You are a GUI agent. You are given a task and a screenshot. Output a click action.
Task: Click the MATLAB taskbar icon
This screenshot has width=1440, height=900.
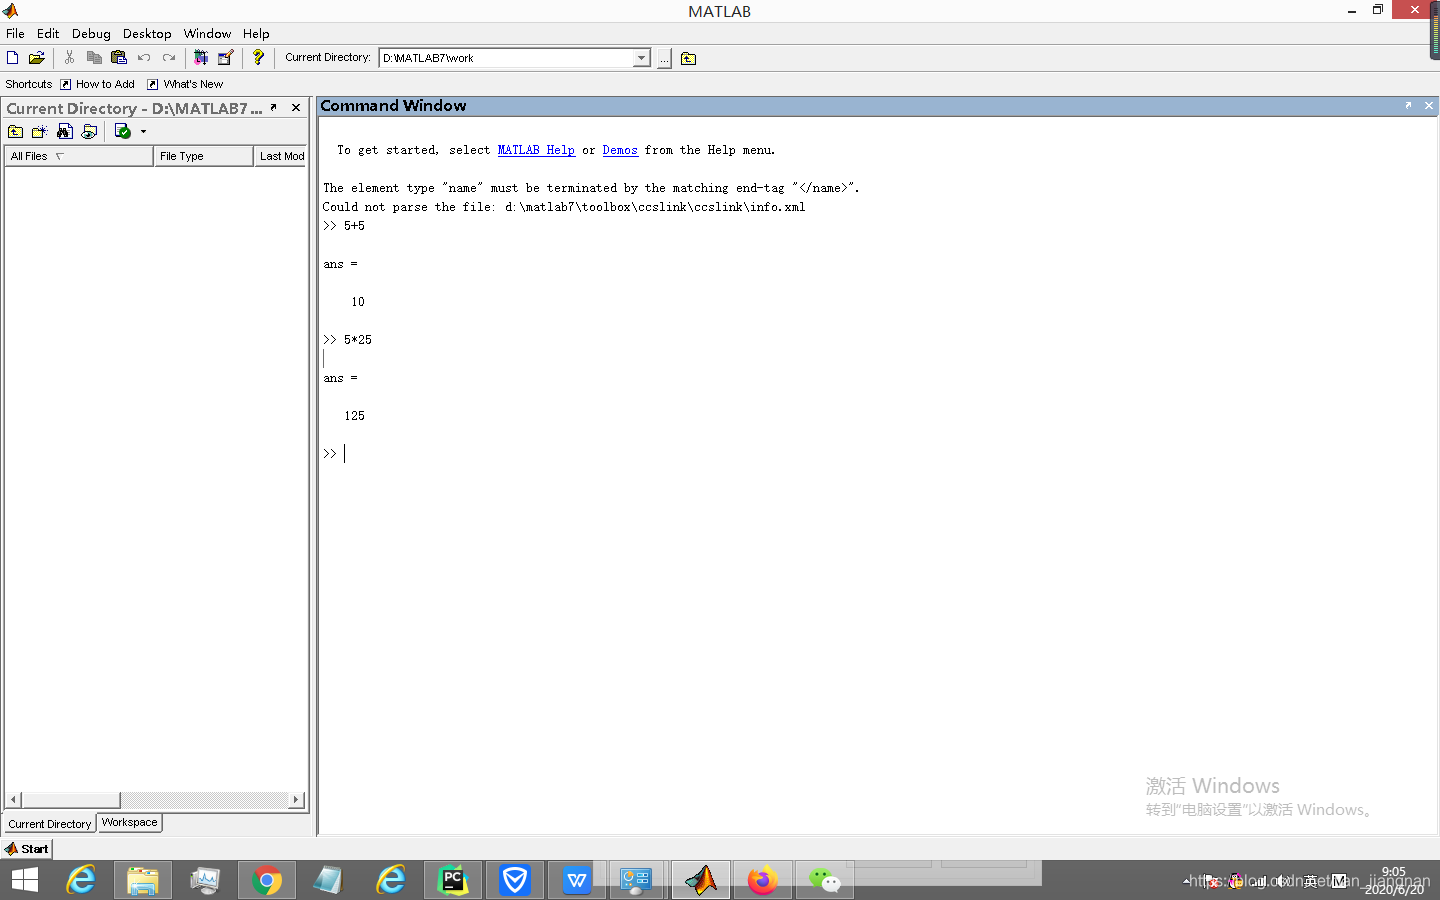point(701,880)
